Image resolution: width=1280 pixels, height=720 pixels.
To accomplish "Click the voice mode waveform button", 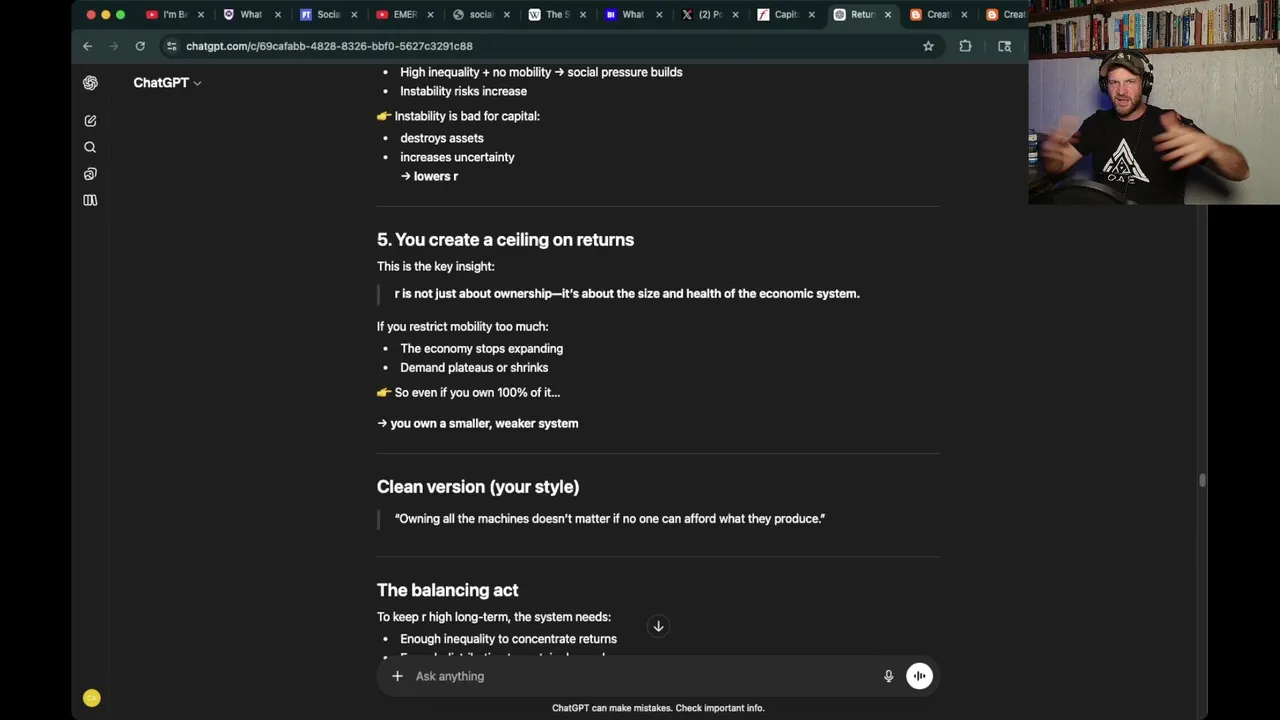I will point(919,676).
